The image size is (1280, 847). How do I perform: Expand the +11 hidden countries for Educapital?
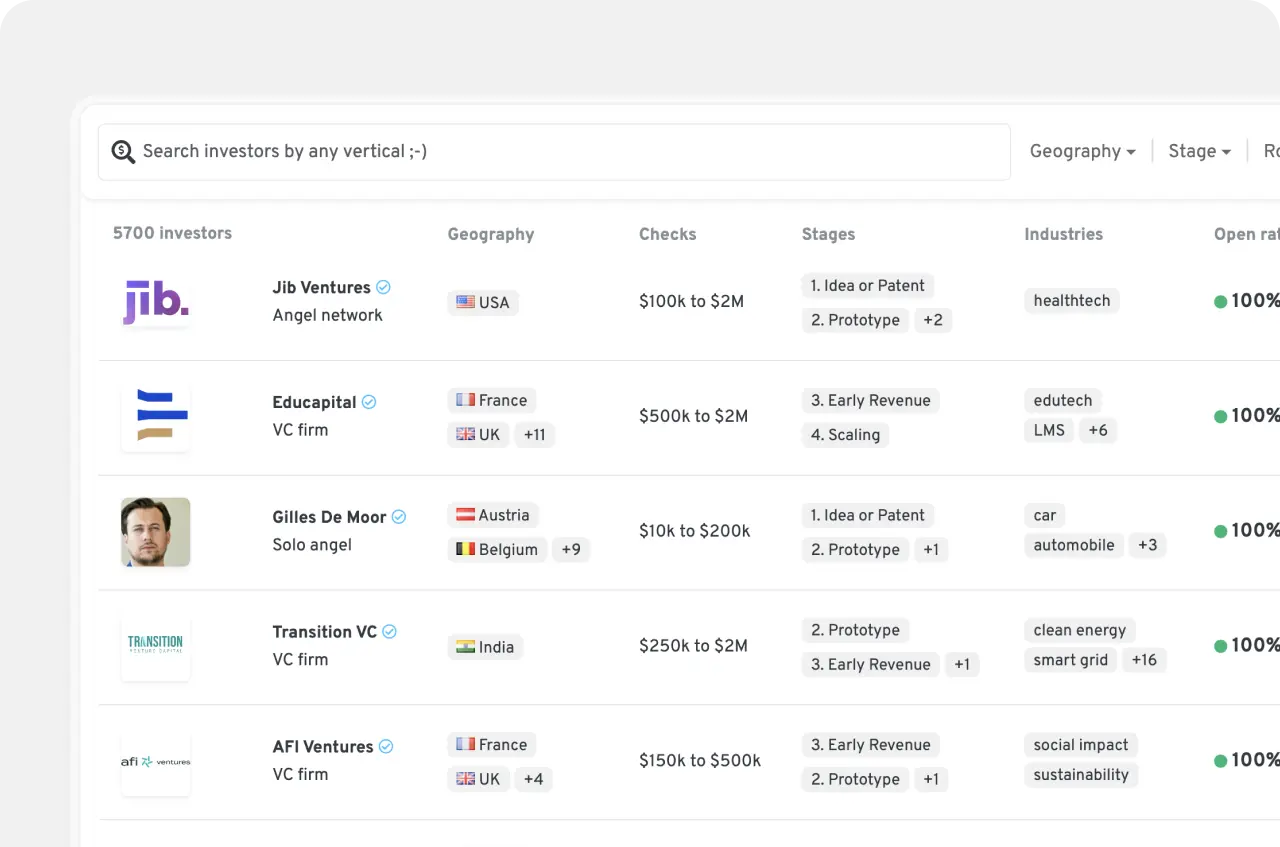coord(534,434)
